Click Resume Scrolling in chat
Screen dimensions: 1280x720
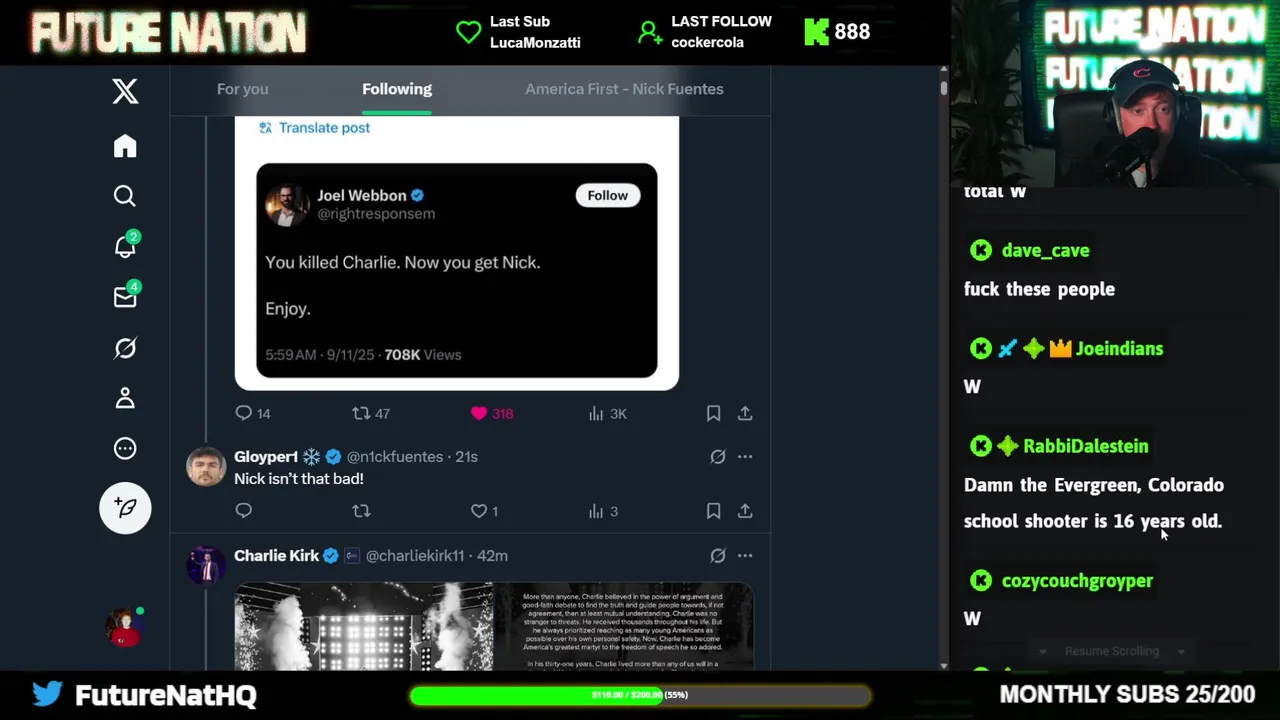[x=1111, y=651]
